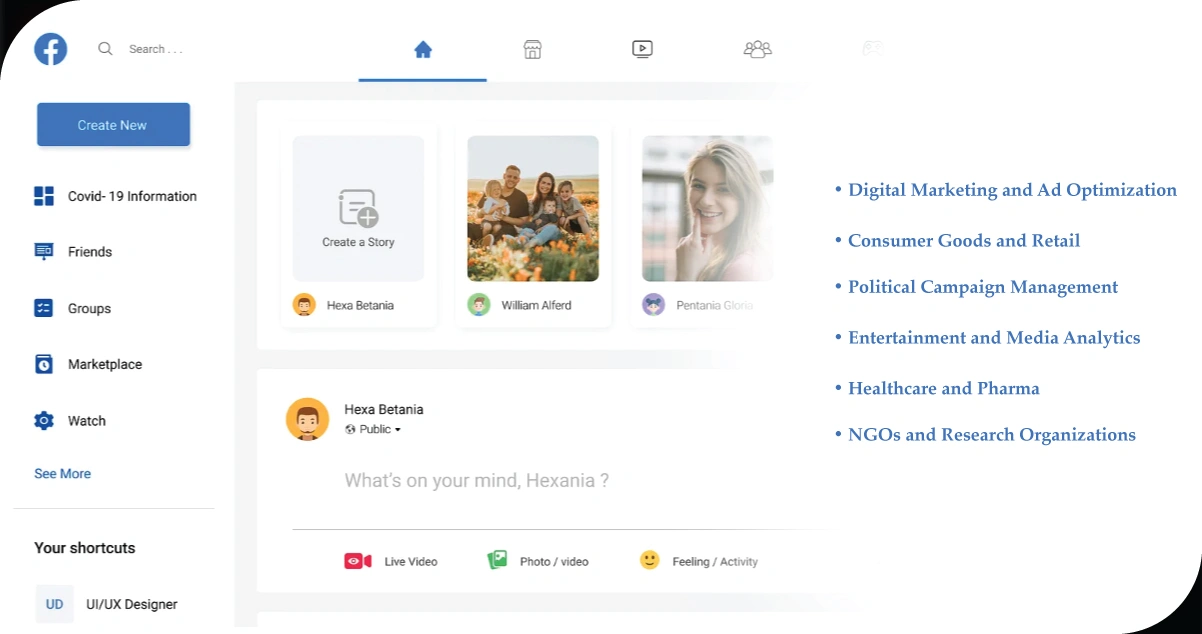Open the Groups people icon in top navigation
The image size is (1202, 634).
click(757, 49)
